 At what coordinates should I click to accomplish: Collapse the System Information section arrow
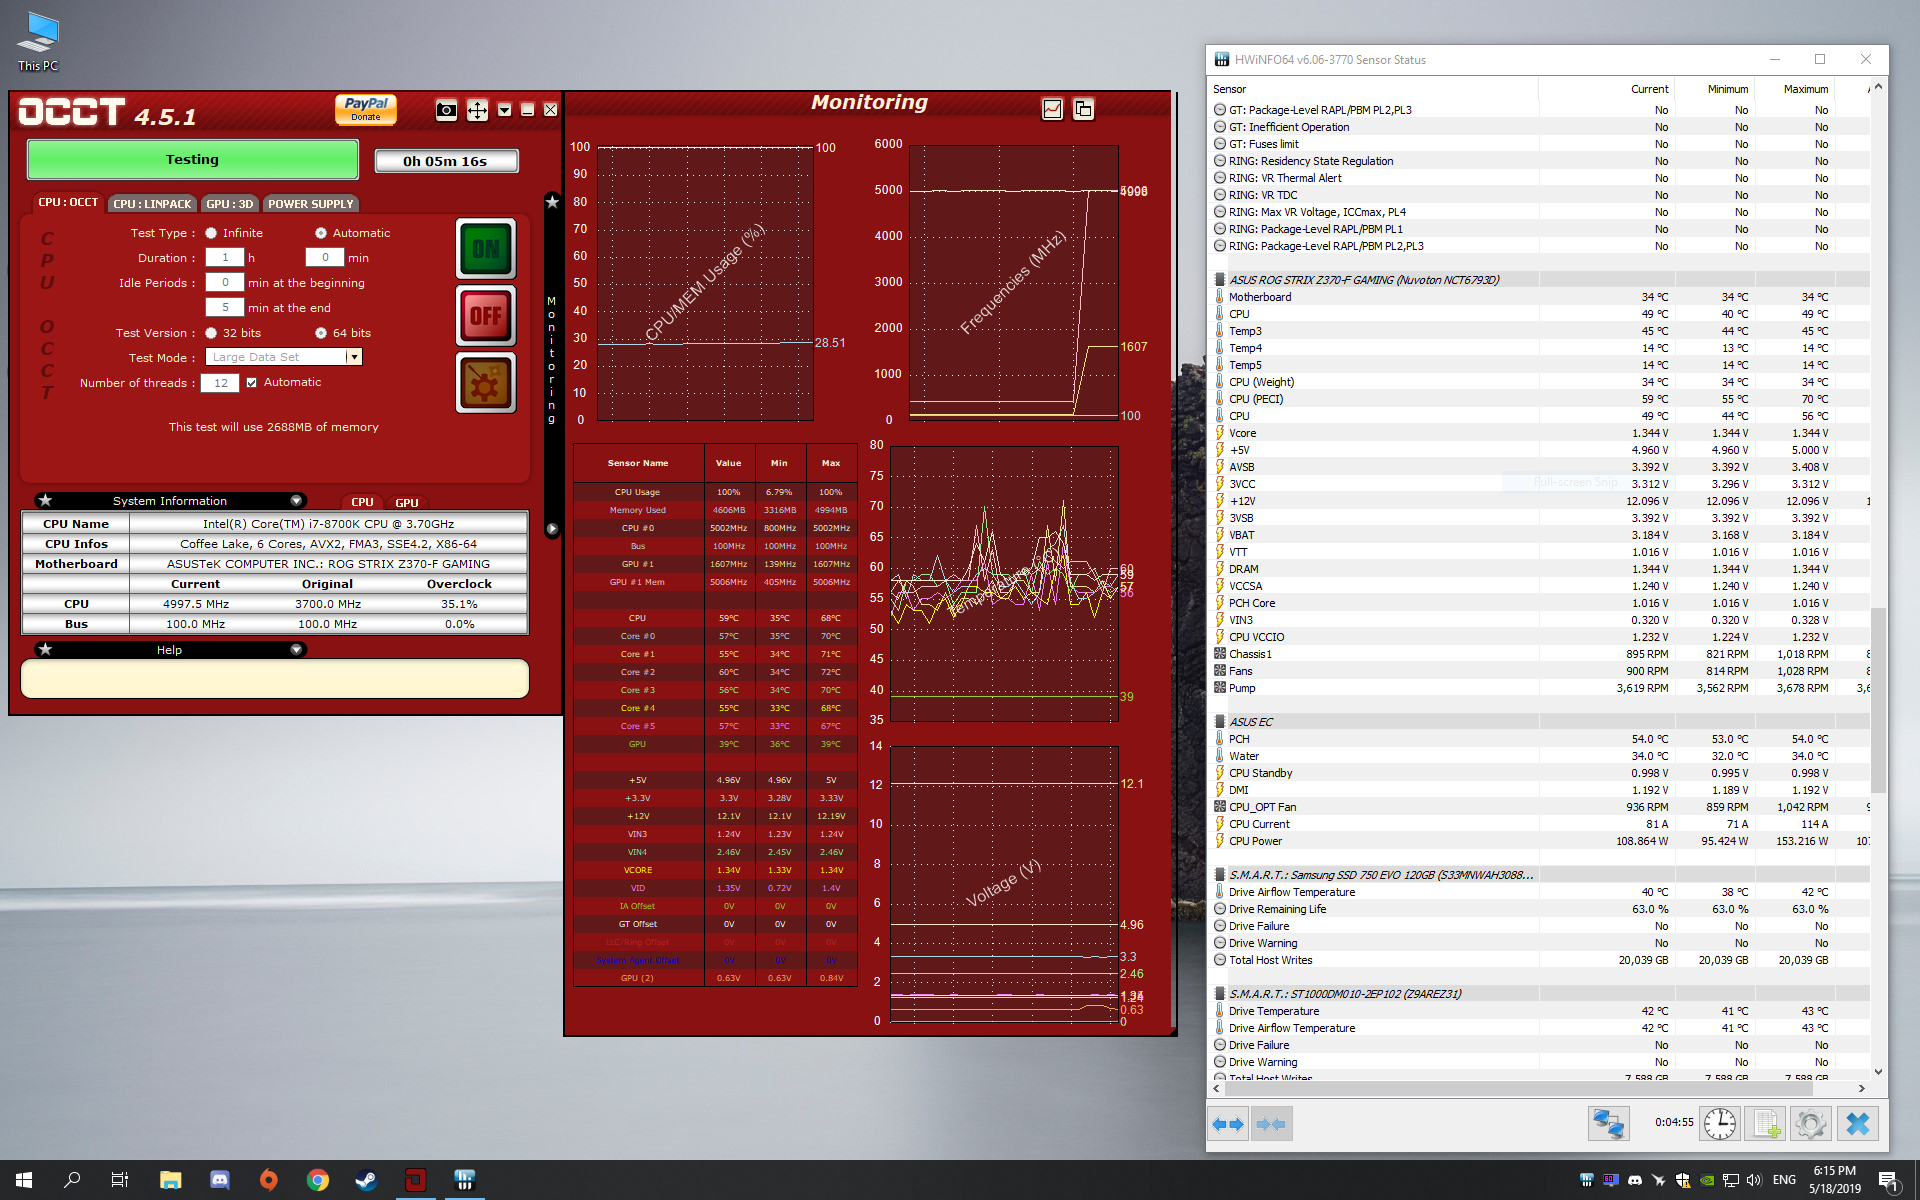(296, 500)
